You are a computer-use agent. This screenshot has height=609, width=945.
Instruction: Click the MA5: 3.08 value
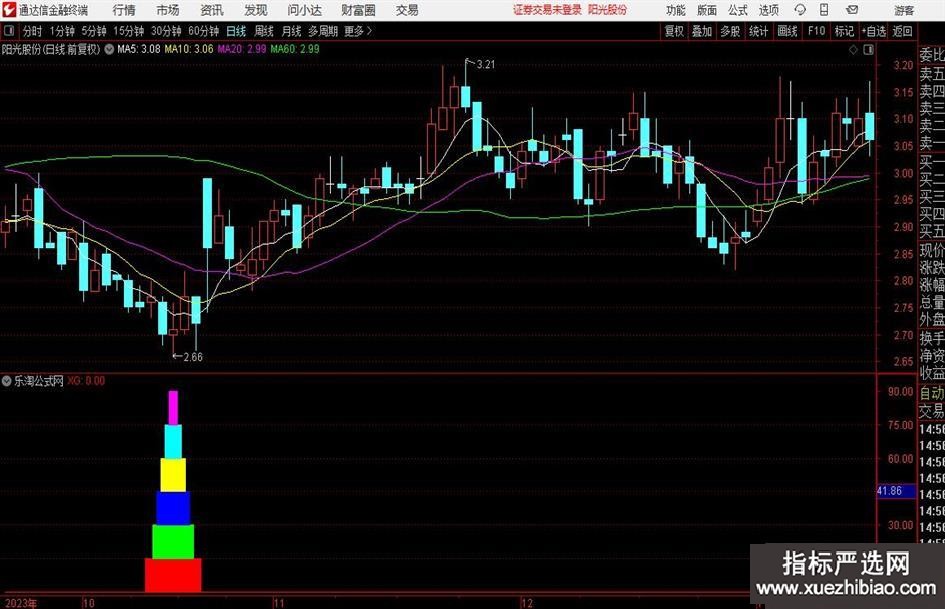[x=139, y=49]
